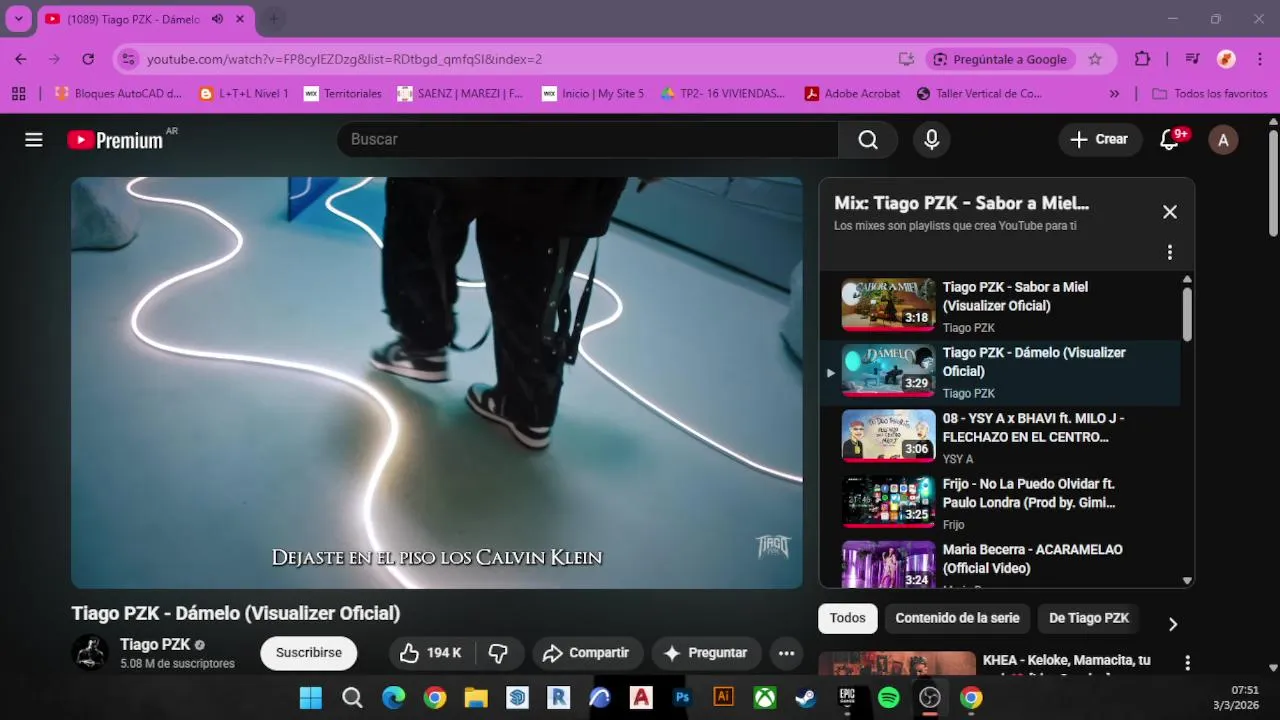
Task: Open KHEA Keloke, Mamacita recommended video
Action: (1066, 661)
